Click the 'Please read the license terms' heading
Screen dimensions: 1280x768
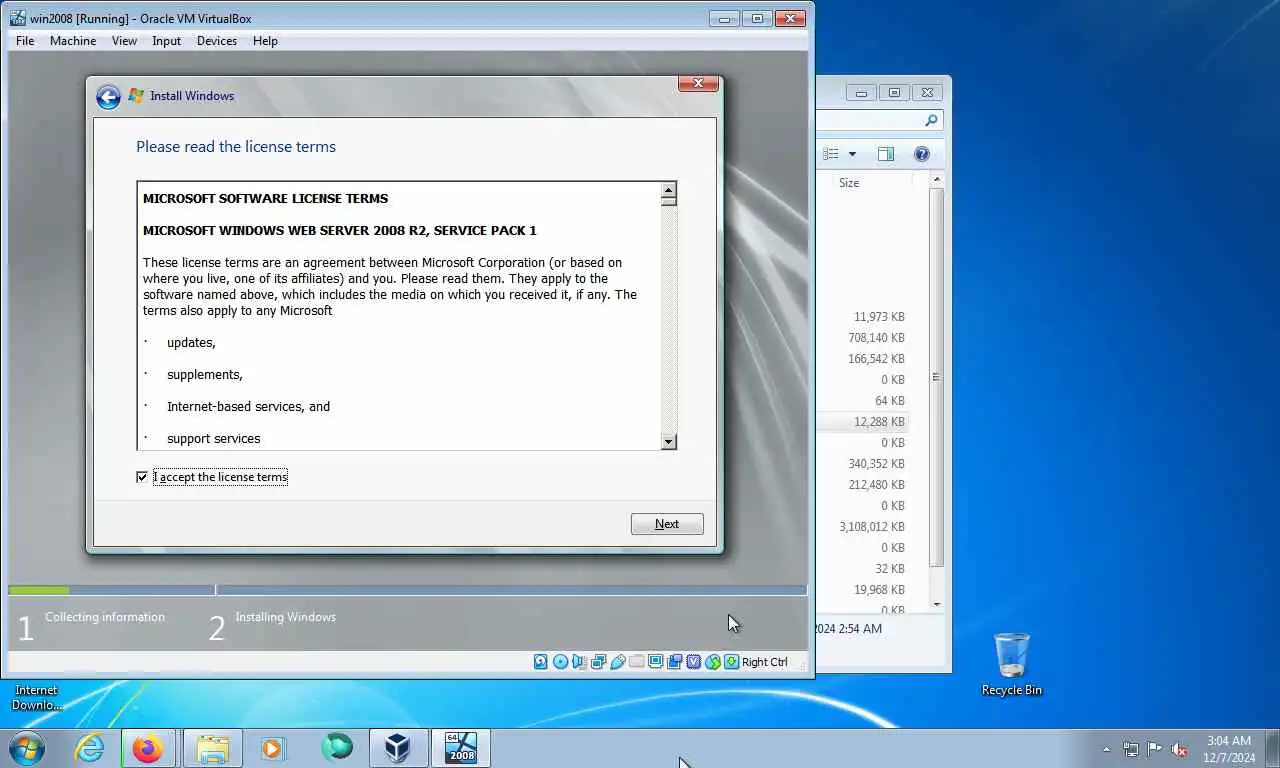236,147
